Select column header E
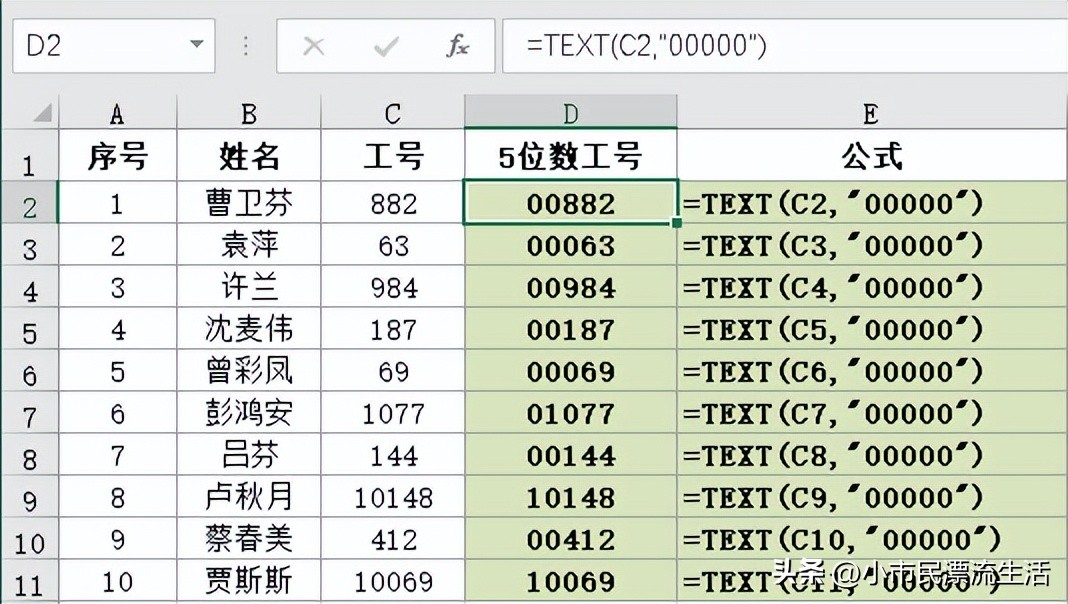The image size is (1068, 604). [869, 112]
